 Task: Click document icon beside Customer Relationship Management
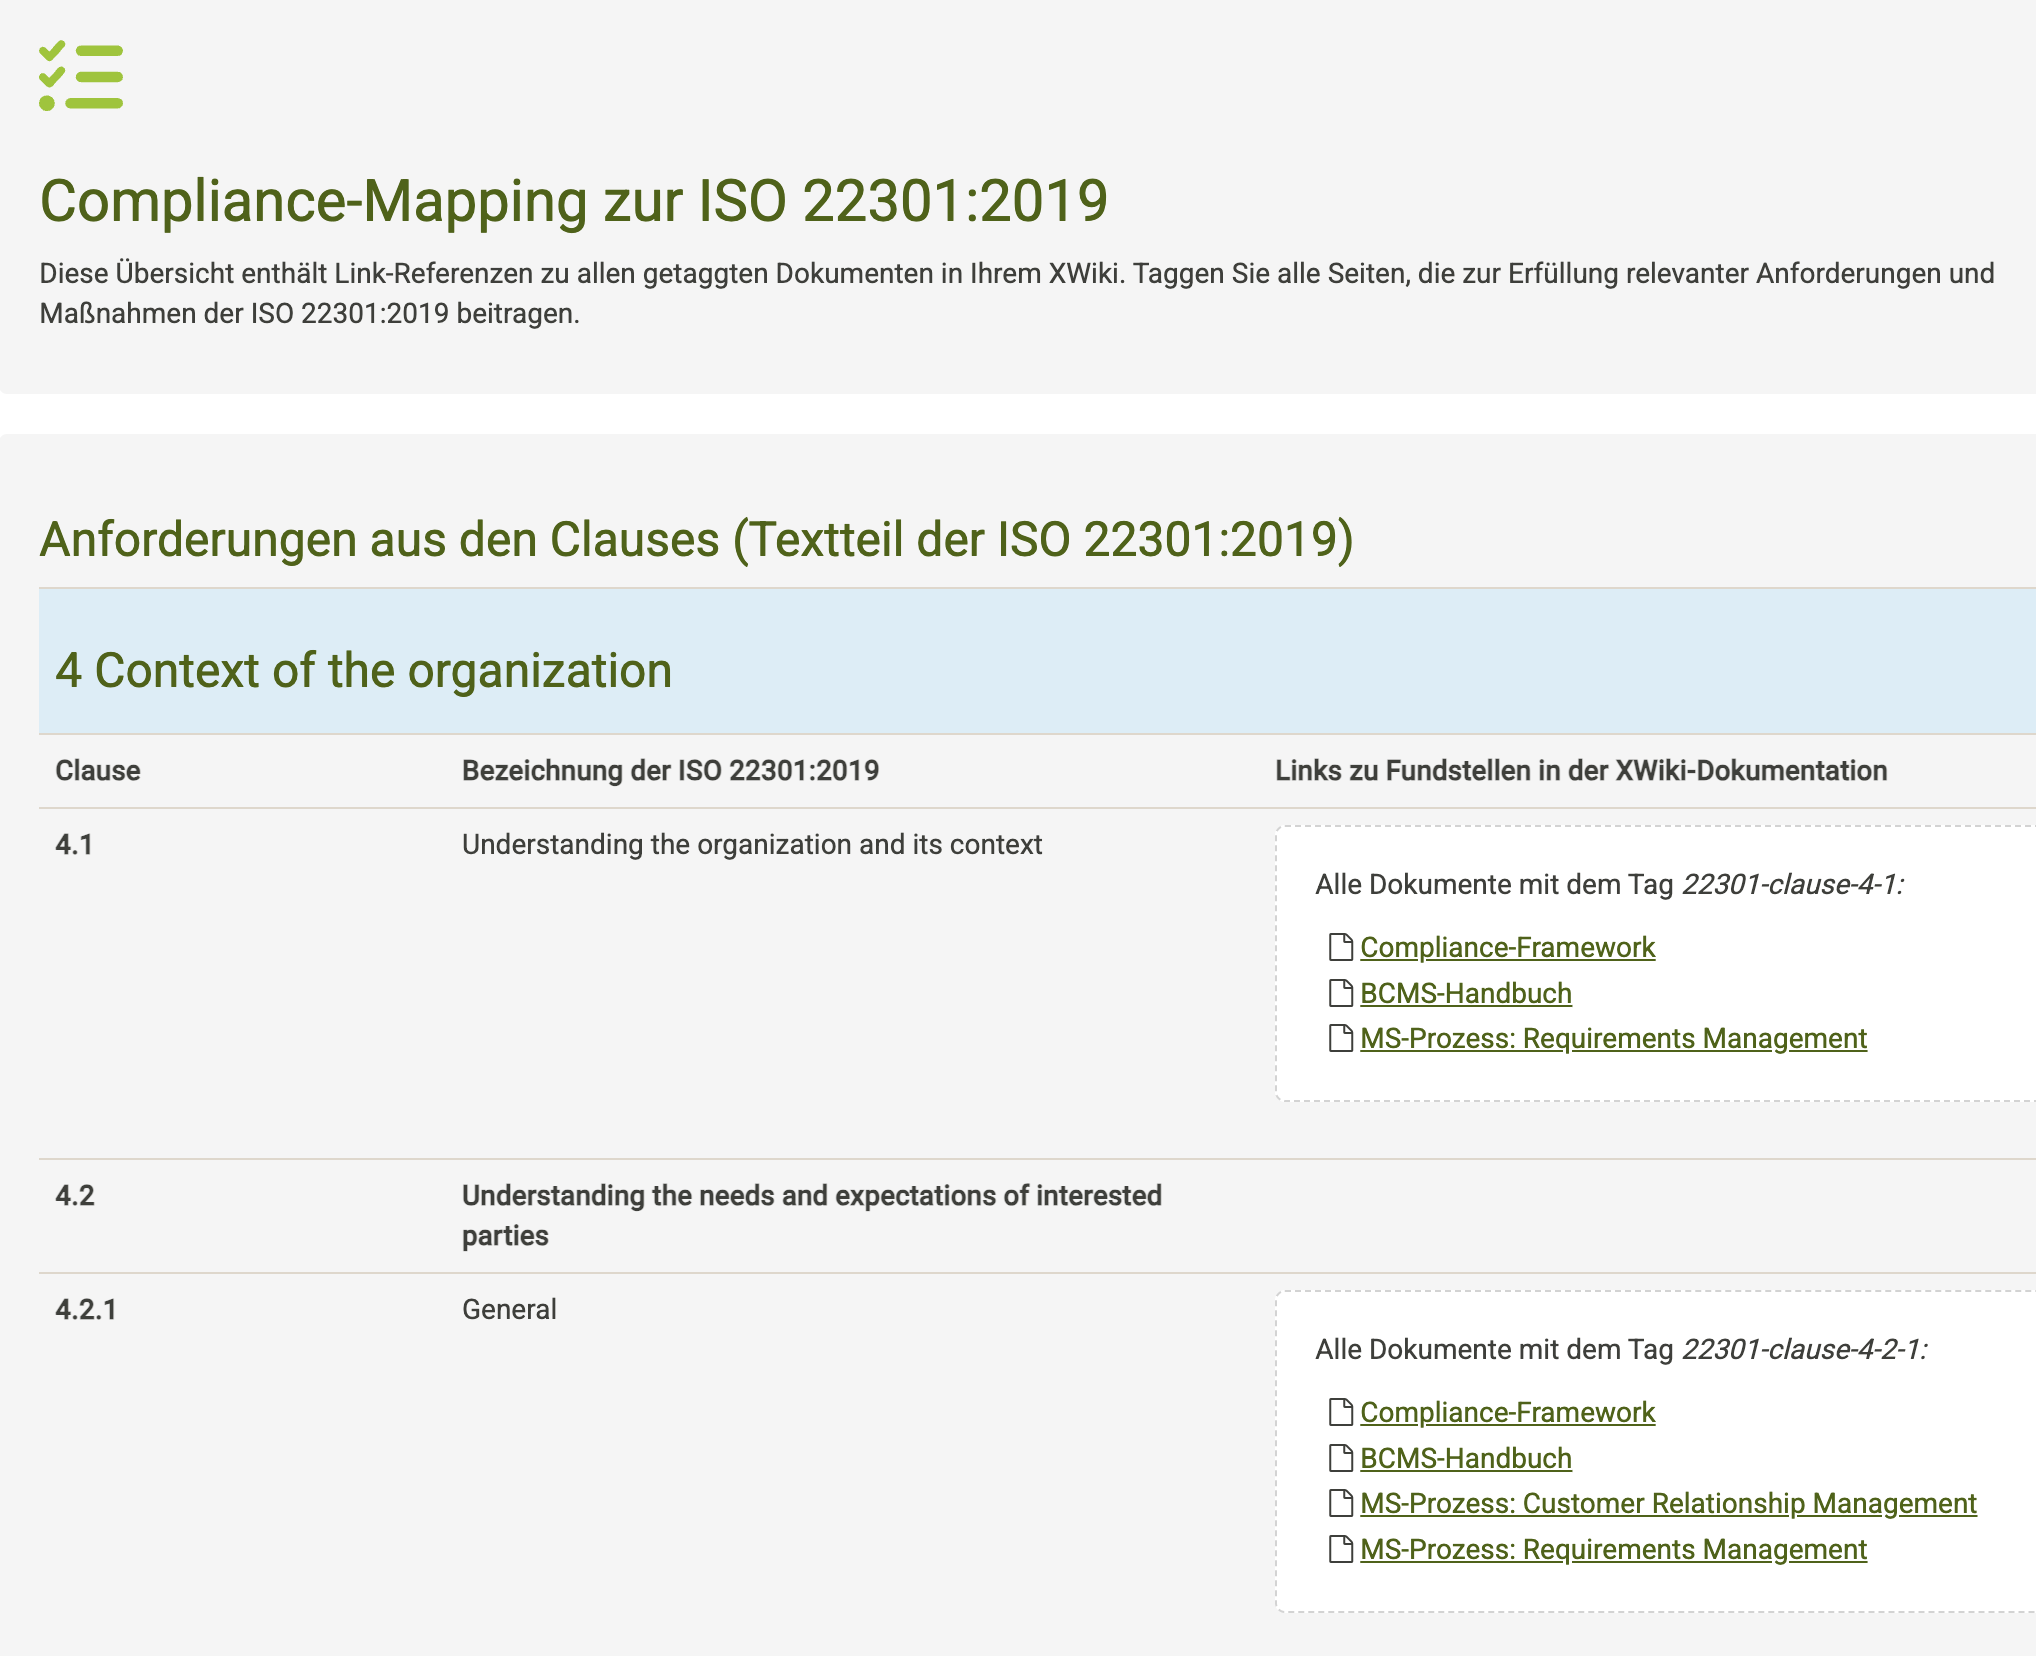[1340, 1502]
